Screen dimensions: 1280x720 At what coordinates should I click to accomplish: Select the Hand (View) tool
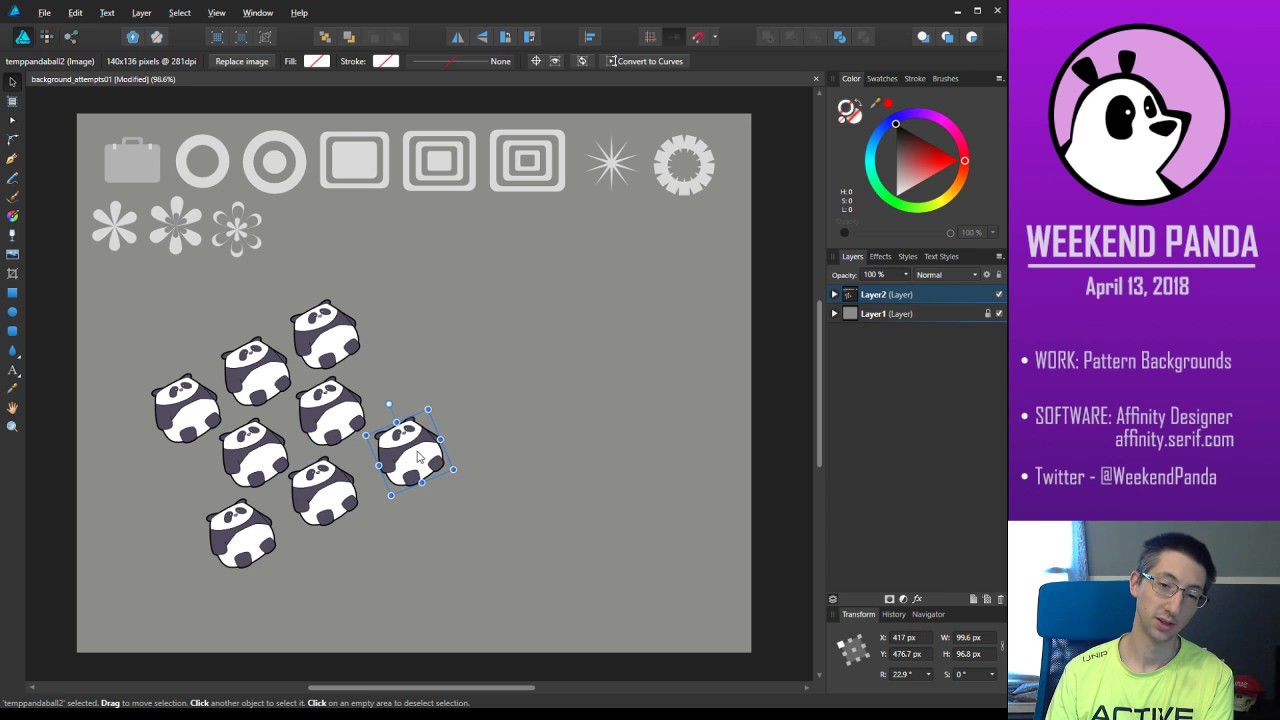pos(12,408)
